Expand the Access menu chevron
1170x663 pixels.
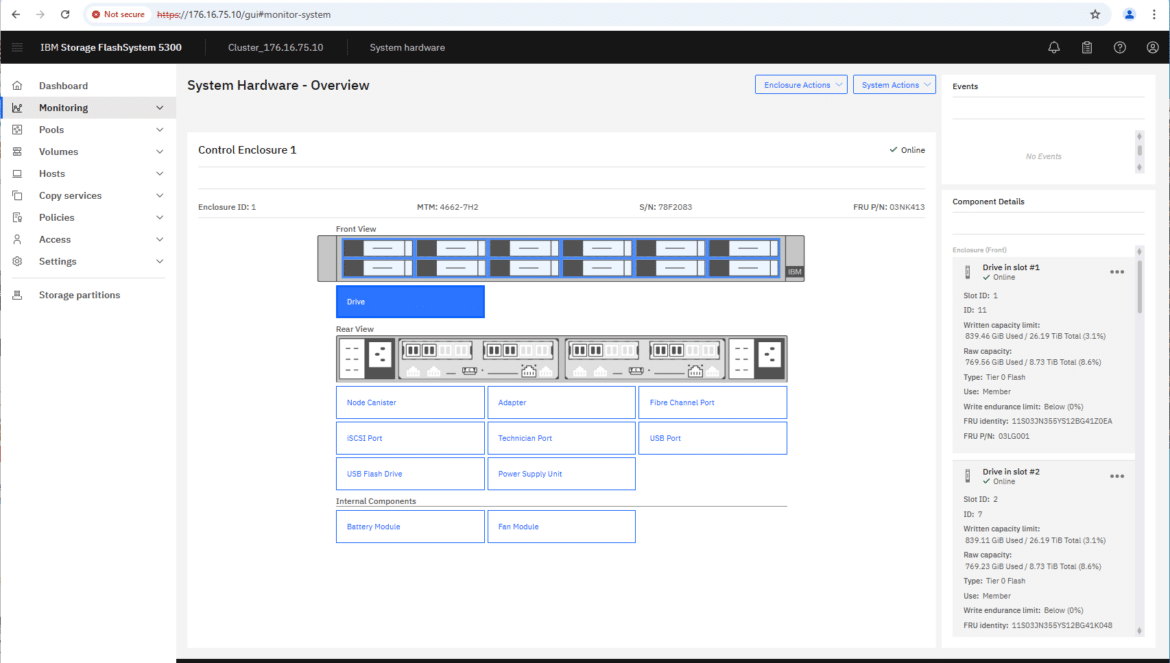[x=160, y=239]
